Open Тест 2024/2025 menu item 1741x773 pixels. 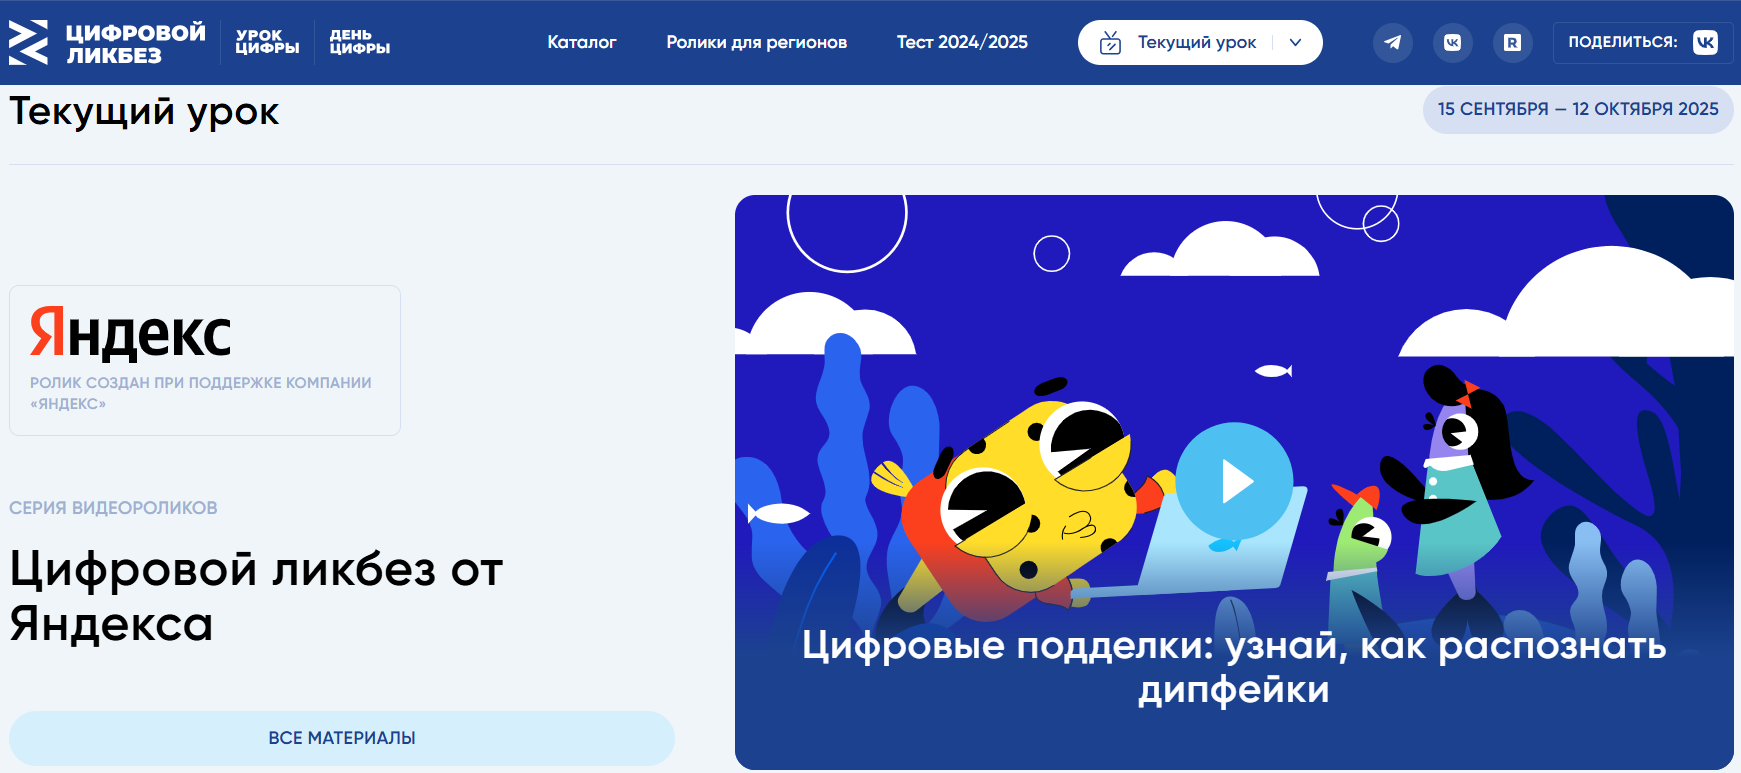(962, 42)
